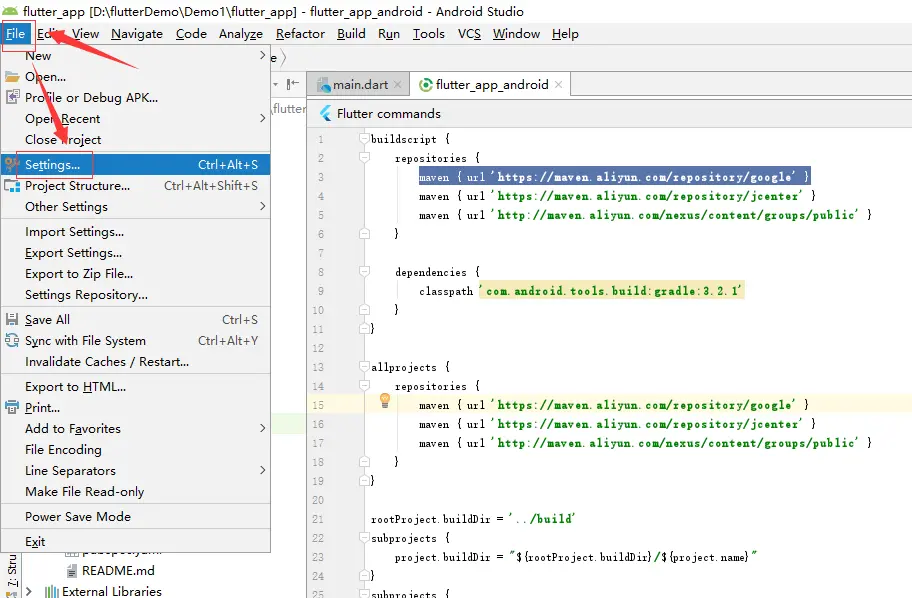The width and height of the screenshot is (912, 598).
Task: Click the External Libraries icon
Action: [x=52, y=592]
